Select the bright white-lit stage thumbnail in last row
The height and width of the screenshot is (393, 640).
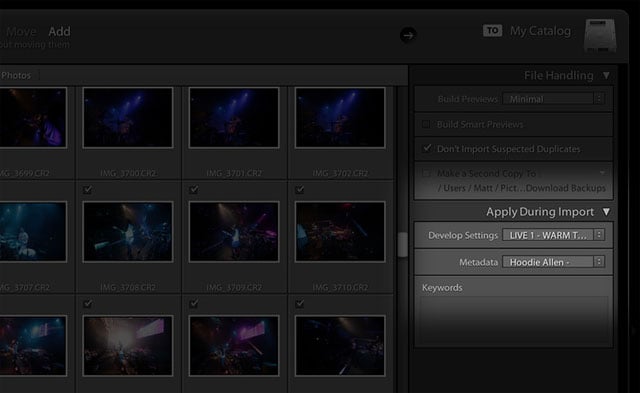click(128, 346)
